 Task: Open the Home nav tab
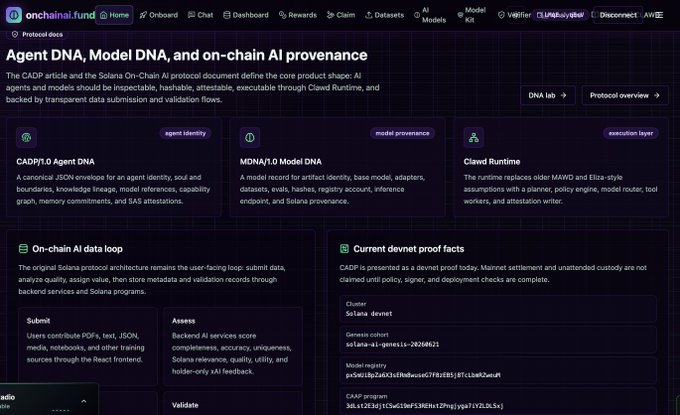(114, 15)
